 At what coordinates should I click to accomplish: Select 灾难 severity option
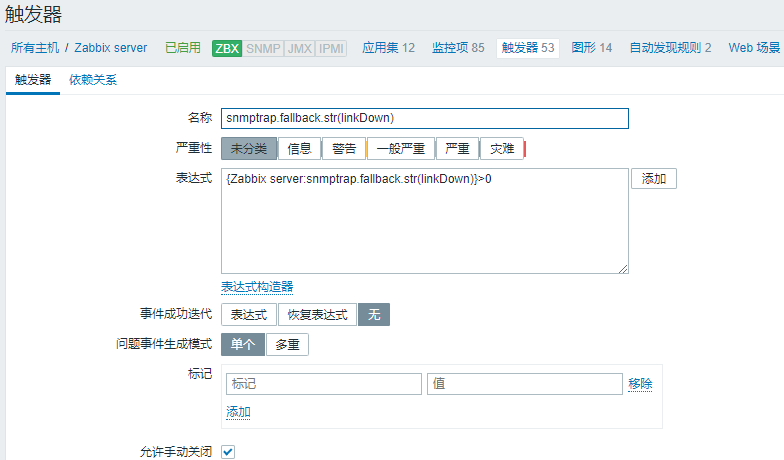[x=502, y=148]
